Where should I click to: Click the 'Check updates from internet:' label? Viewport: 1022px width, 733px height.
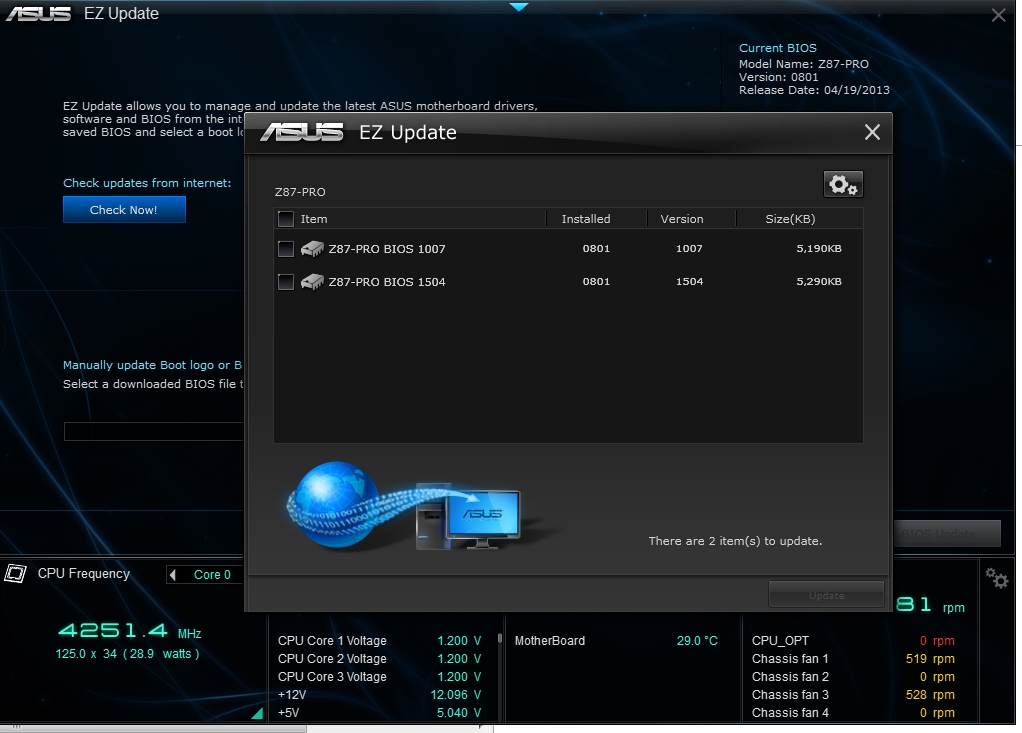coord(147,183)
